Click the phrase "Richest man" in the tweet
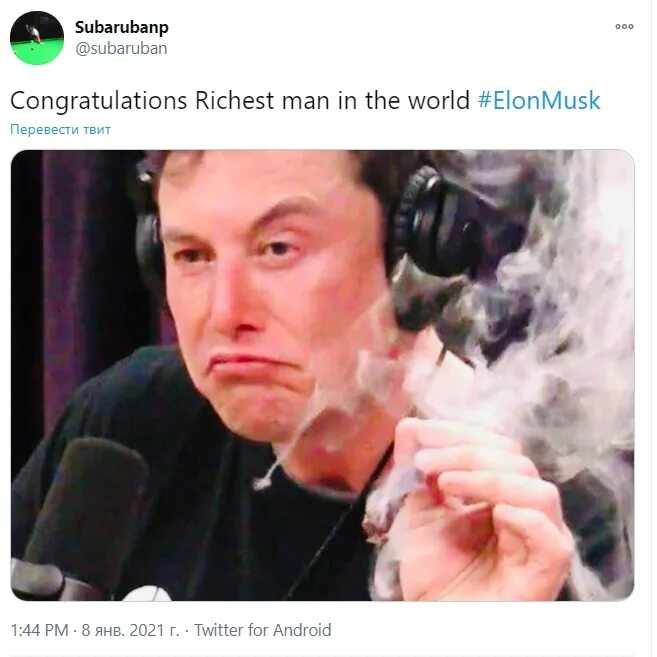The height and width of the screenshot is (657, 657). coord(262,101)
